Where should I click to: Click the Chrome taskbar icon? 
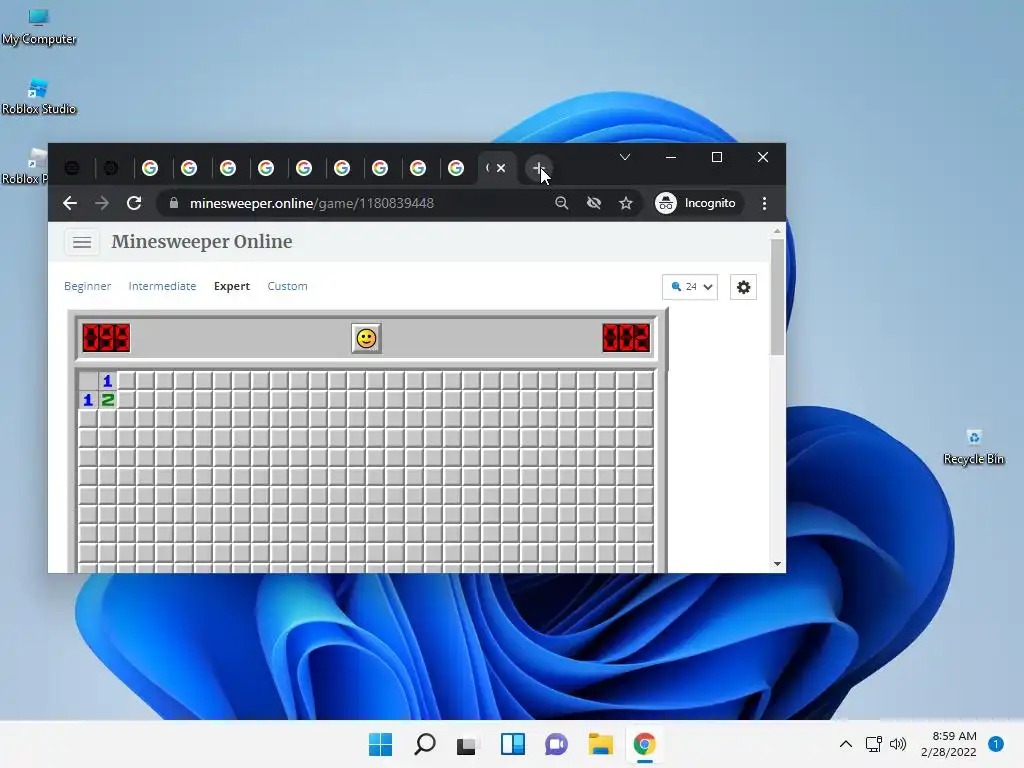tap(645, 744)
